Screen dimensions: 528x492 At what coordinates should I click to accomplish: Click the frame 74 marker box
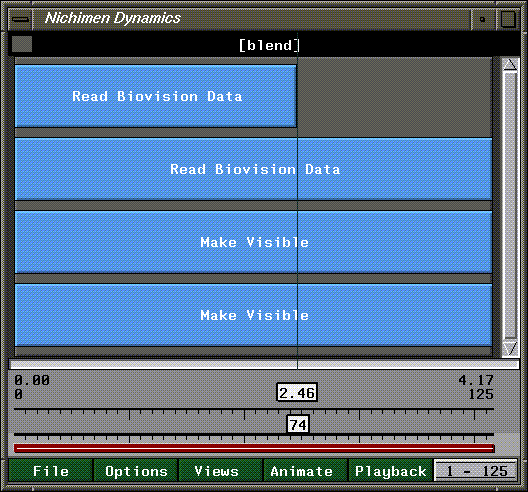pyautogui.click(x=298, y=424)
